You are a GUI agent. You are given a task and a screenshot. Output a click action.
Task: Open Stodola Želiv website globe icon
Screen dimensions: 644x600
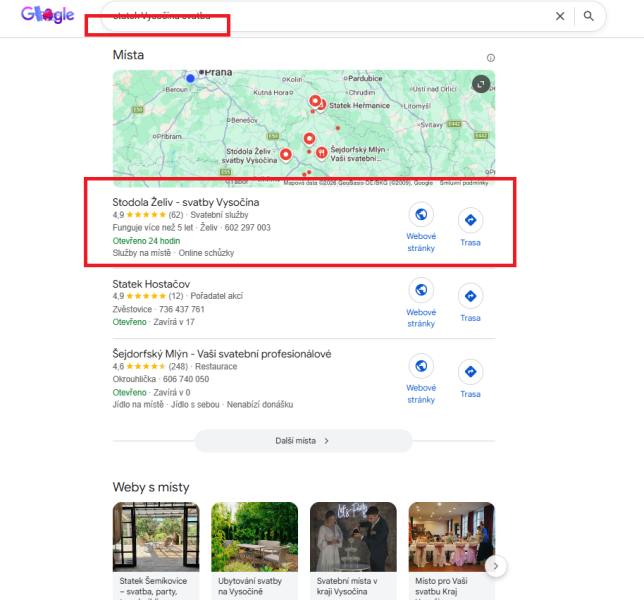click(421, 214)
